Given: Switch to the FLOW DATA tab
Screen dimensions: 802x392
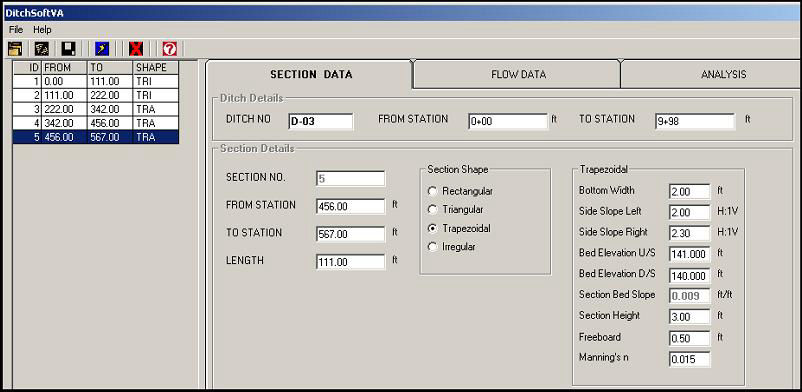Looking at the screenshot, I should pyautogui.click(x=518, y=75).
